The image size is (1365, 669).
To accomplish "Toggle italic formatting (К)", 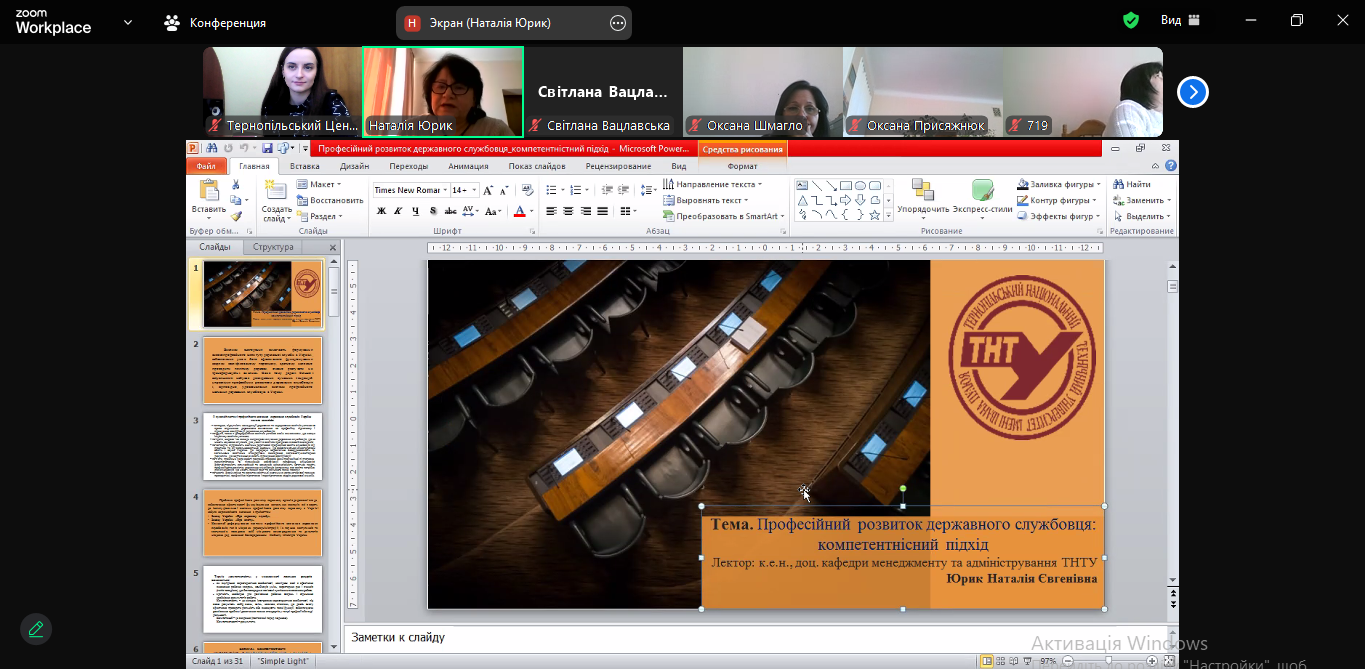I will tap(398, 211).
